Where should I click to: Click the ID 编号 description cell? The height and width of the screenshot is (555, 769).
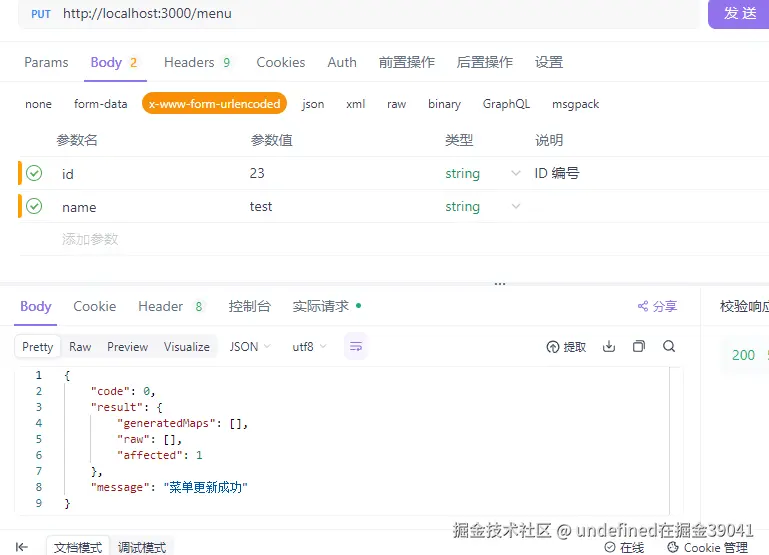pyautogui.click(x=557, y=173)
